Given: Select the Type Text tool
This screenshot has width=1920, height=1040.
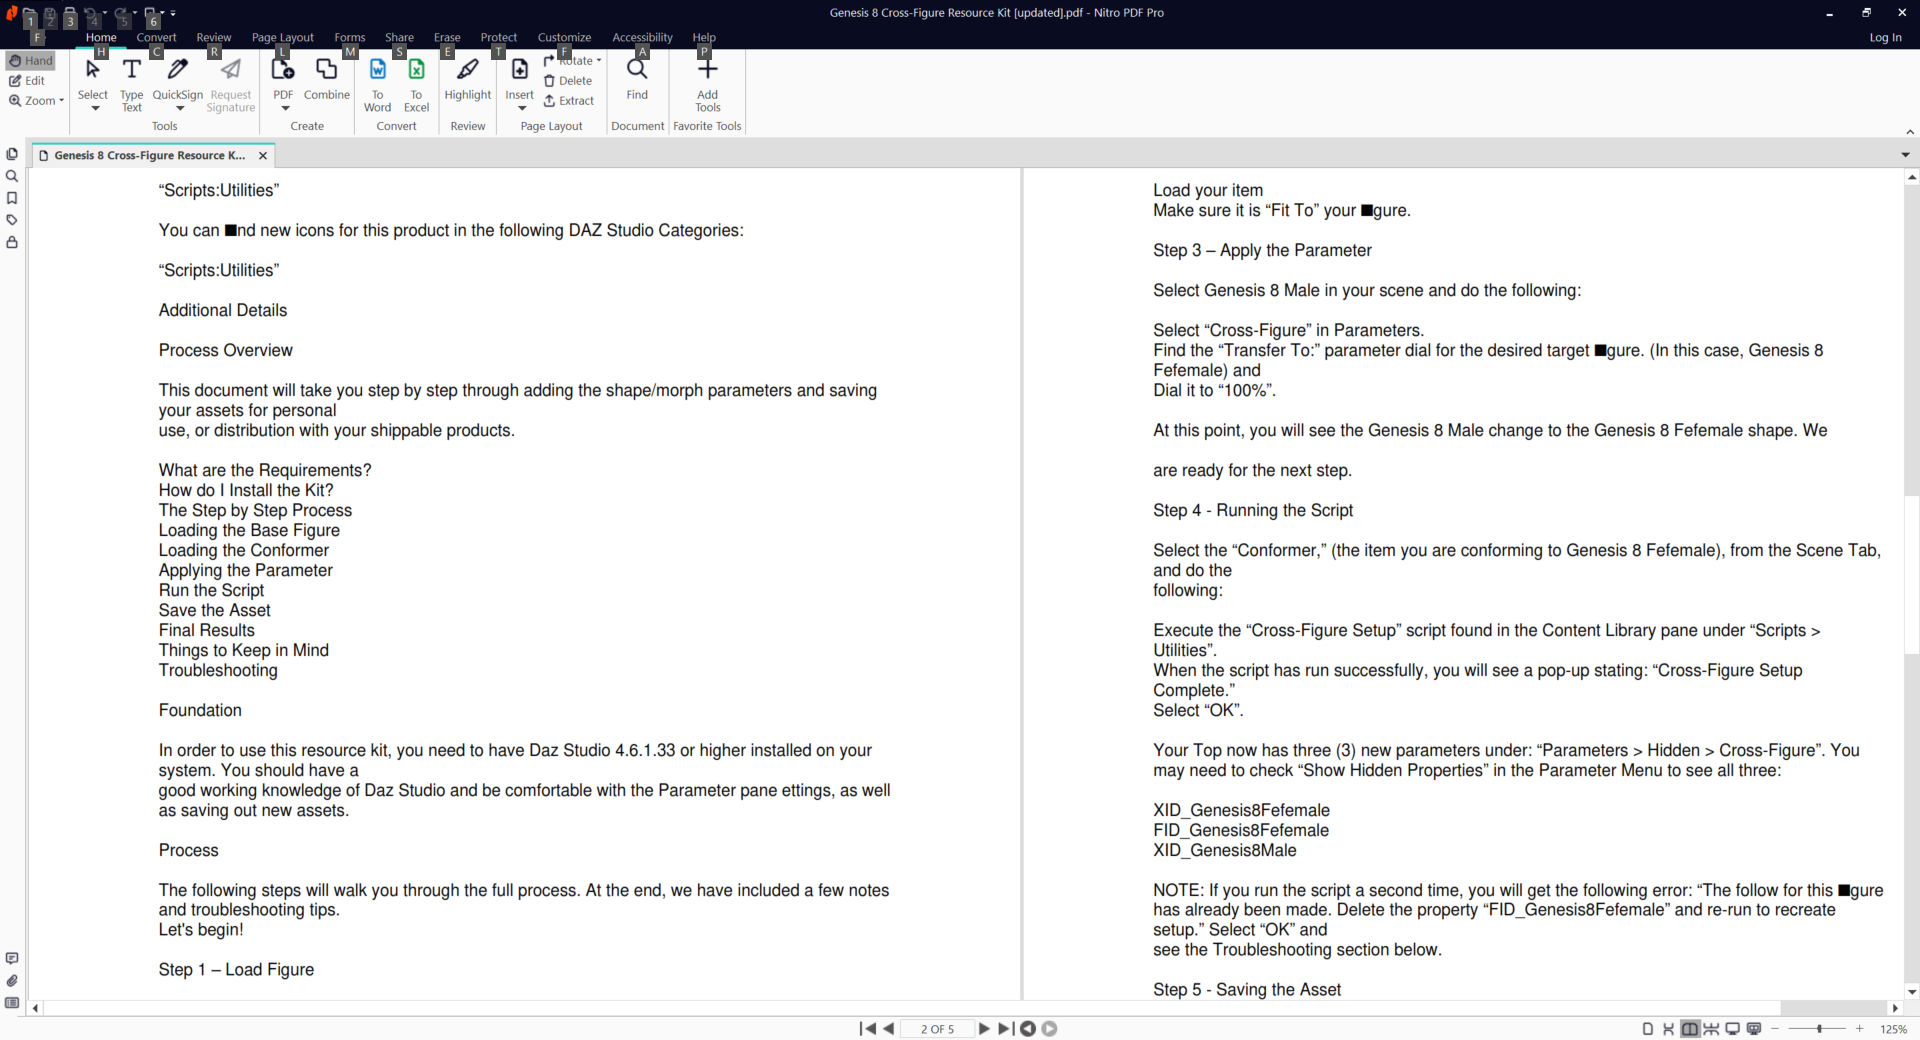Looking at the screenshot, I should coord(131,84).
